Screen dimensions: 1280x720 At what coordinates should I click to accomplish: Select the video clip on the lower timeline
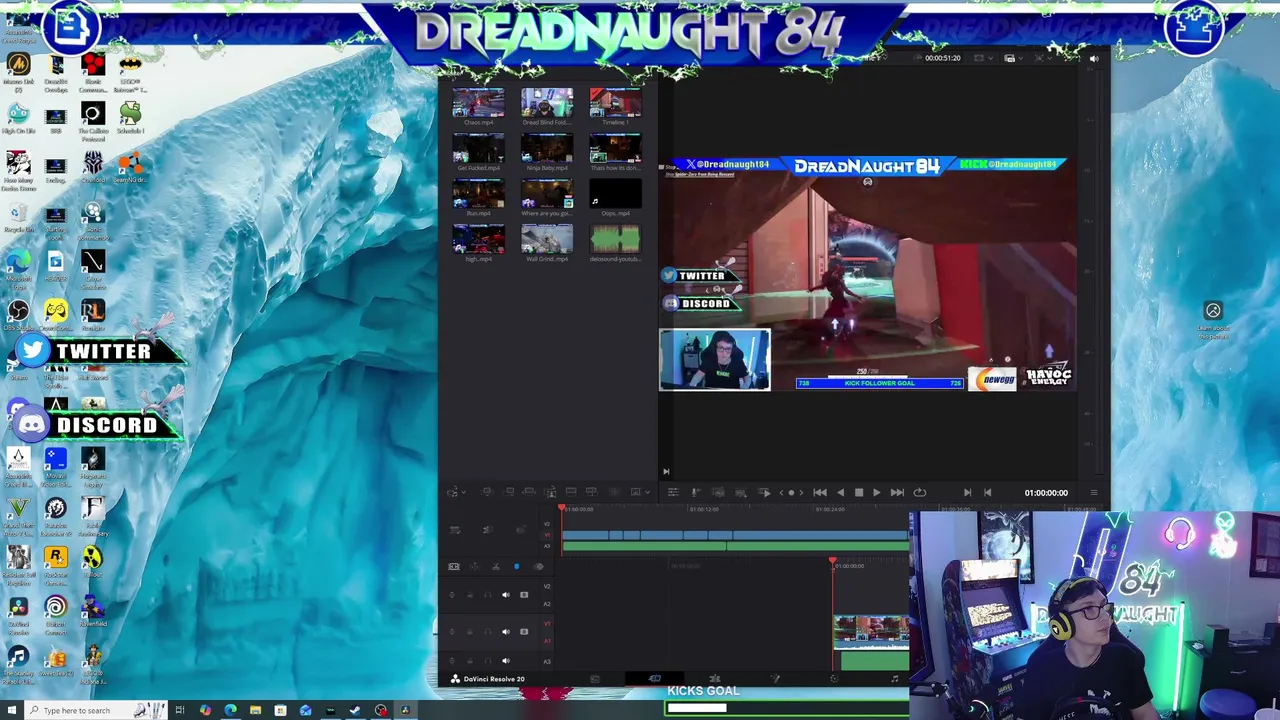point(871,631)
